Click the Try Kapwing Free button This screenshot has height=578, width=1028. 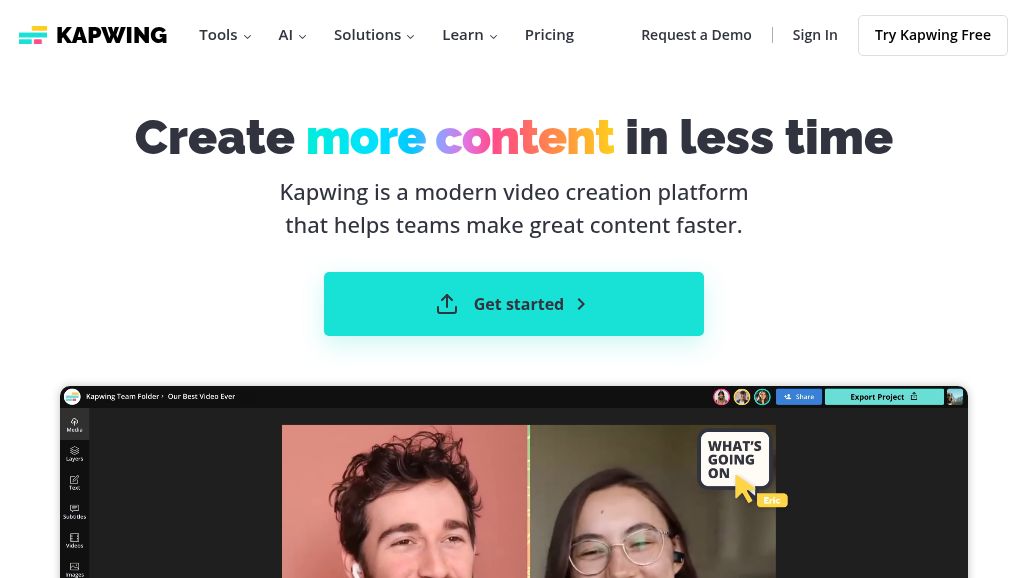932,35
